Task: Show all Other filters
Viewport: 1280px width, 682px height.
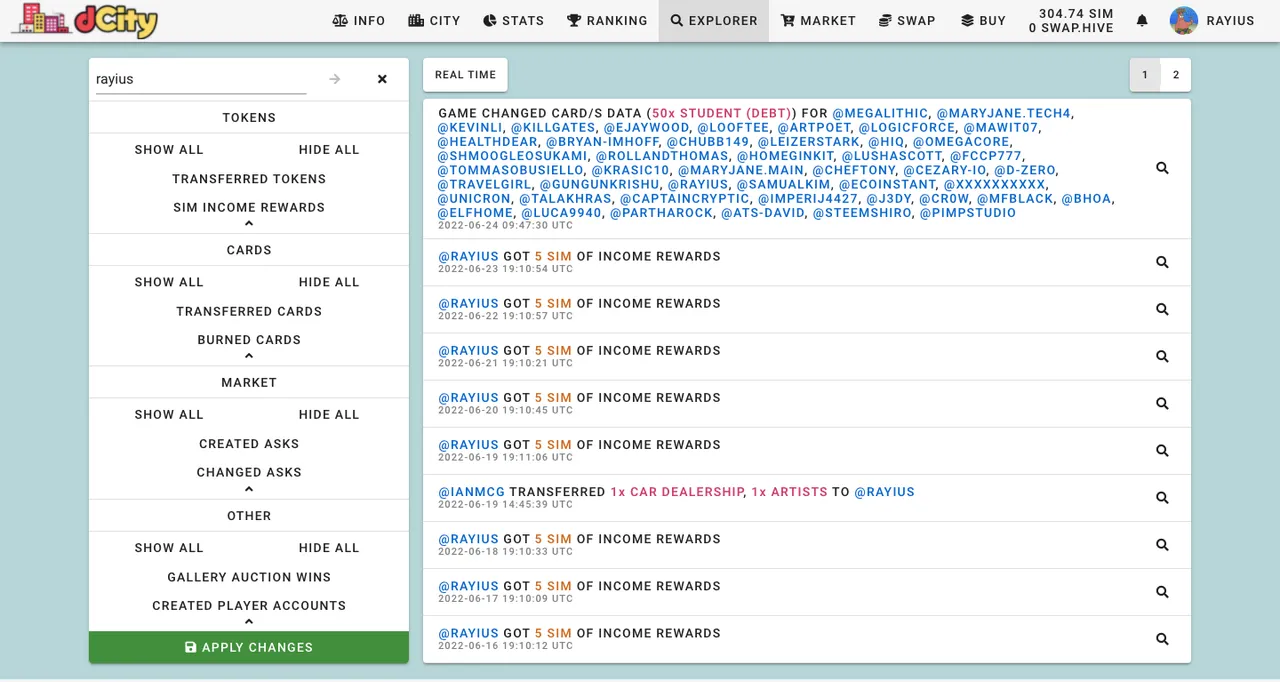Action: [x=169, y=548]
